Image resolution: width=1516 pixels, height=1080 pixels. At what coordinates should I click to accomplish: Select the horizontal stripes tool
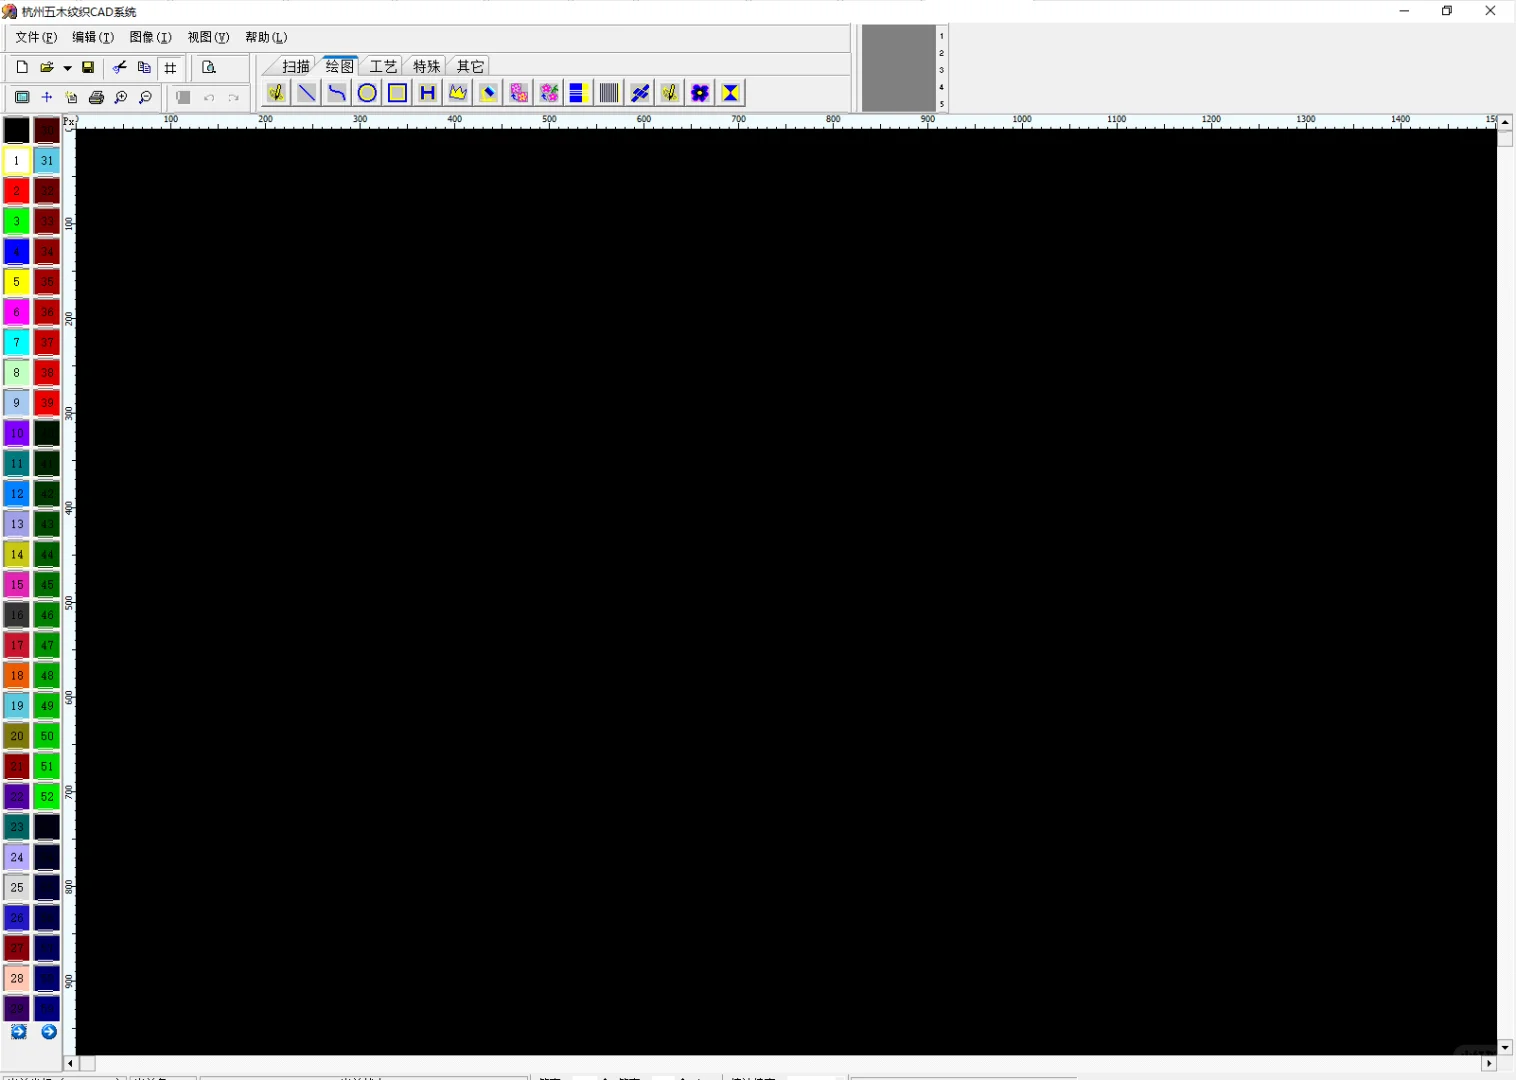577,93
